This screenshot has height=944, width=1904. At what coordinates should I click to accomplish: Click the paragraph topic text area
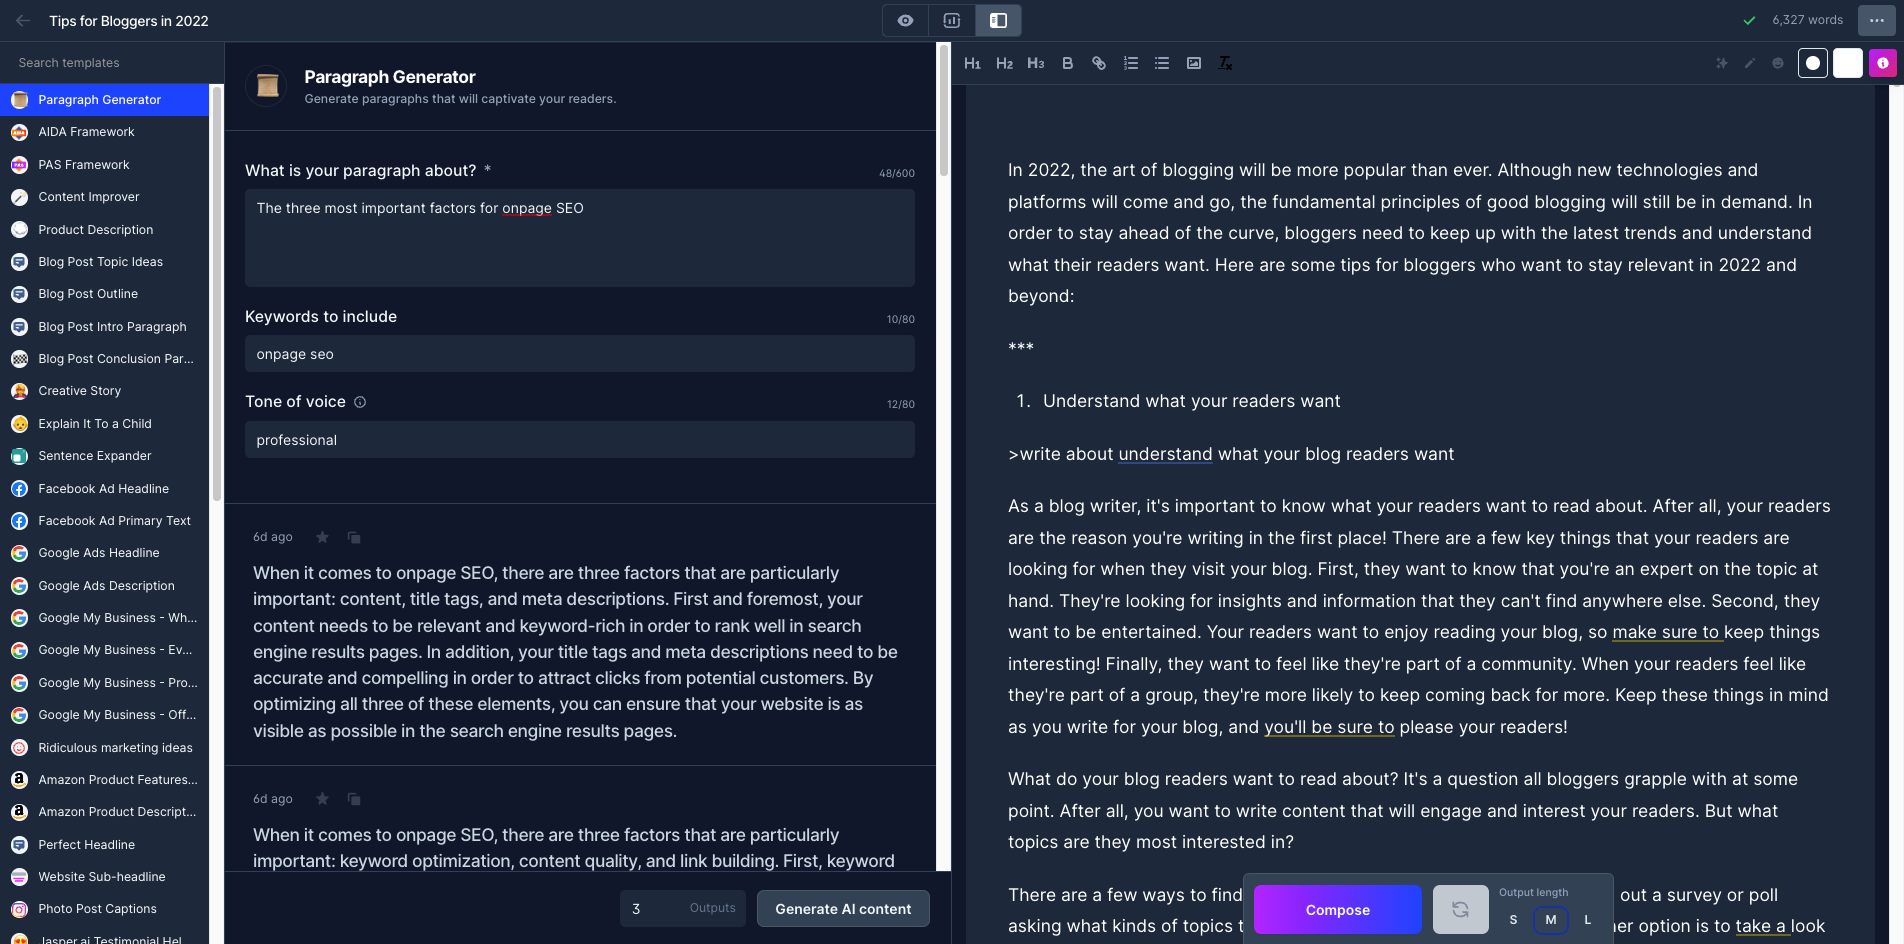[580, 238]
